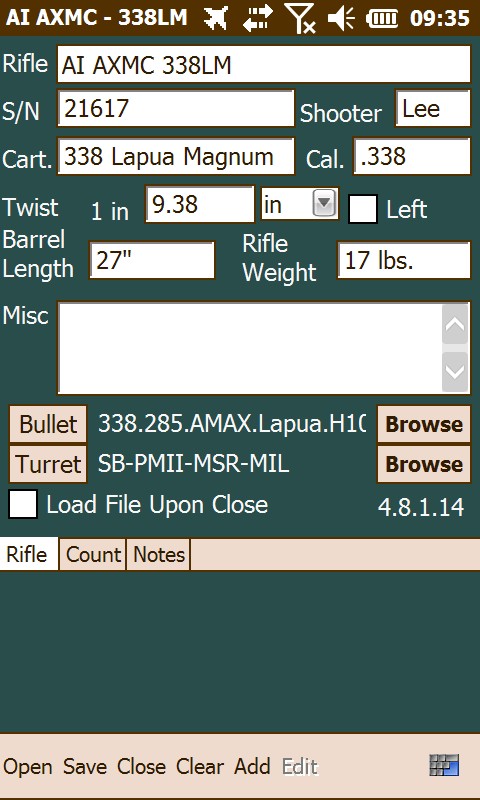This screenshot has height=800, width=480.
Task: Select the Add menu item
Action: coord(252,766)
